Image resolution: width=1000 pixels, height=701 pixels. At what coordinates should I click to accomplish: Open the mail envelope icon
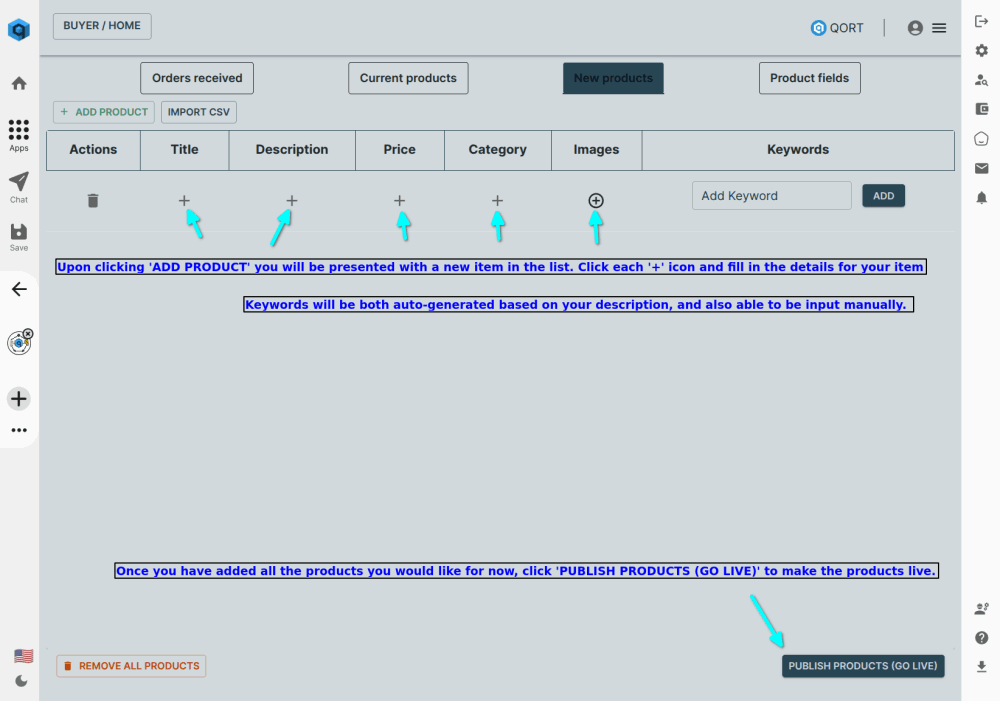981,168
